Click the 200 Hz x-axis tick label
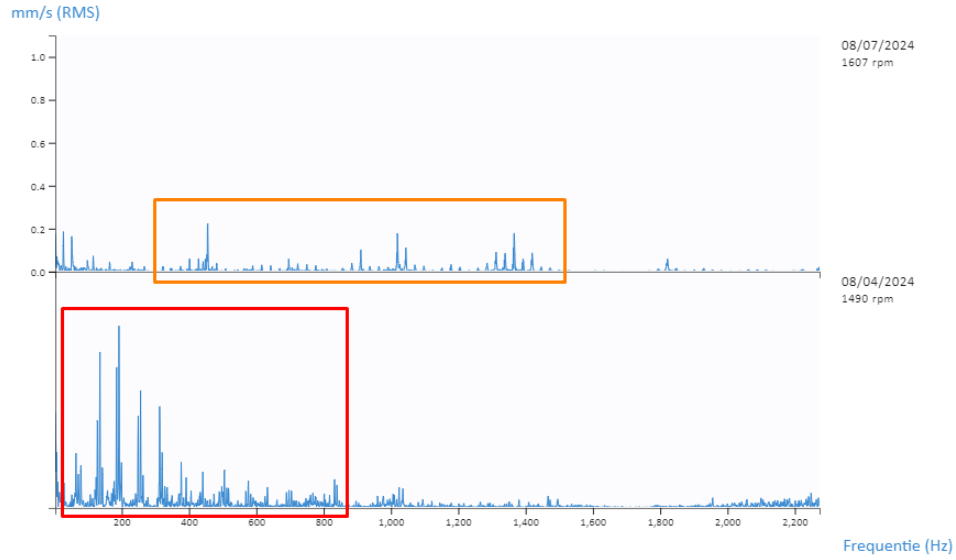956x560 pixels. pyautogui.click(x=122, y=522)
